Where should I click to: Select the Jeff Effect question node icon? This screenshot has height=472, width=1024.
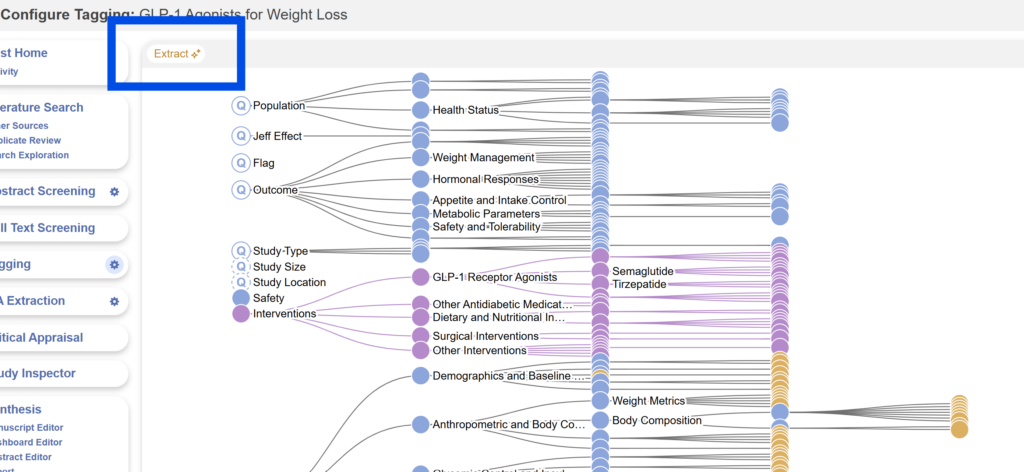click(x=241, y=136)
